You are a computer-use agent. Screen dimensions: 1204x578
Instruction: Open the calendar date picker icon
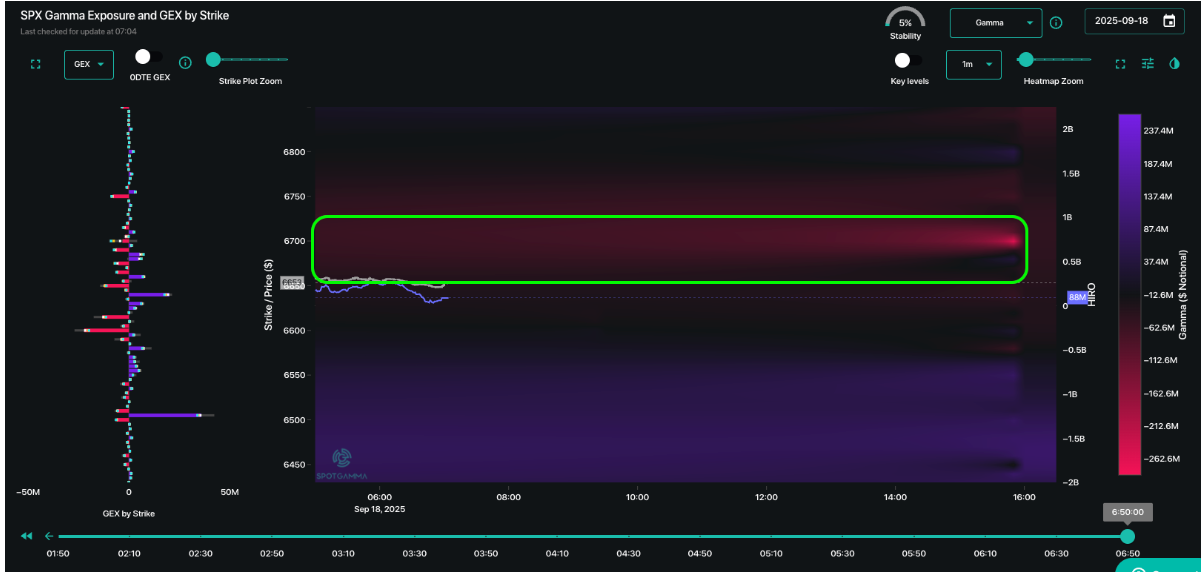click(x=1169, y=21)
